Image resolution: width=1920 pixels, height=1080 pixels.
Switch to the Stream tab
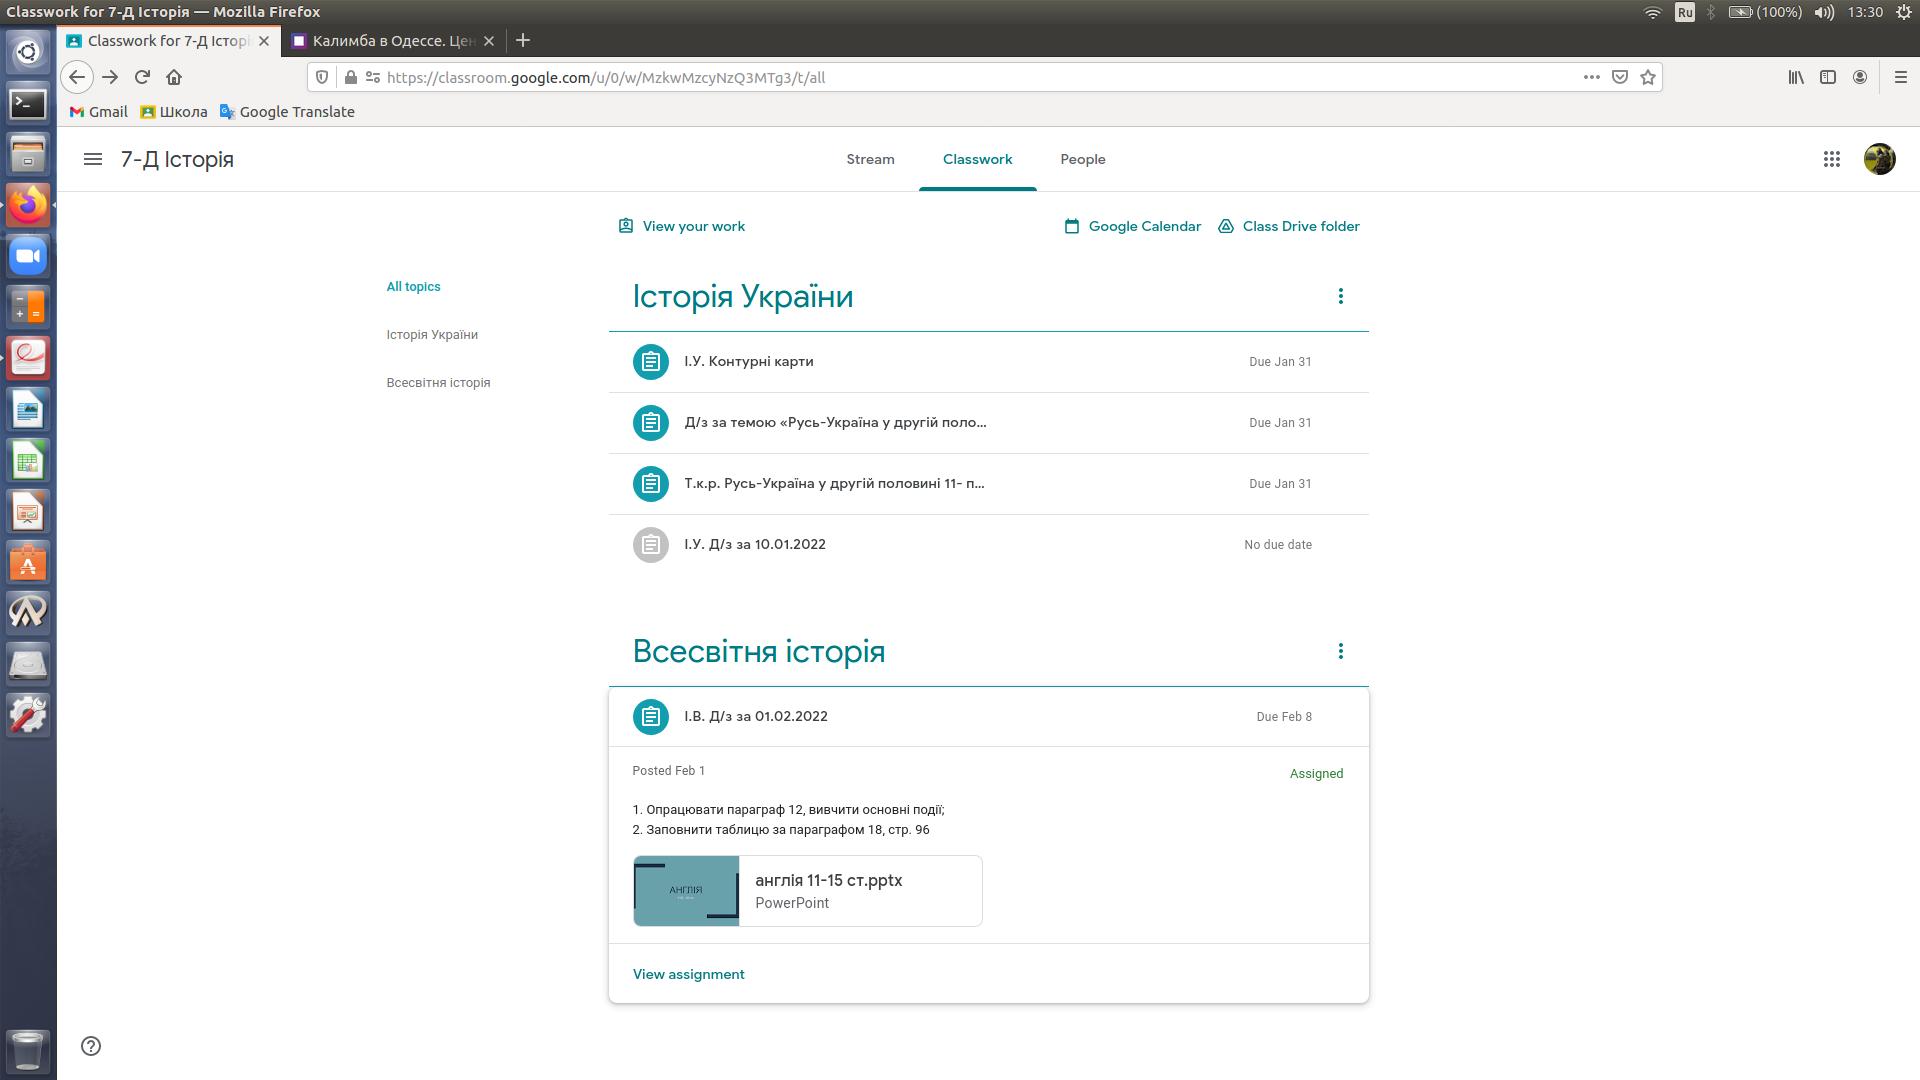pyautogui.click(x=870, y=159)
